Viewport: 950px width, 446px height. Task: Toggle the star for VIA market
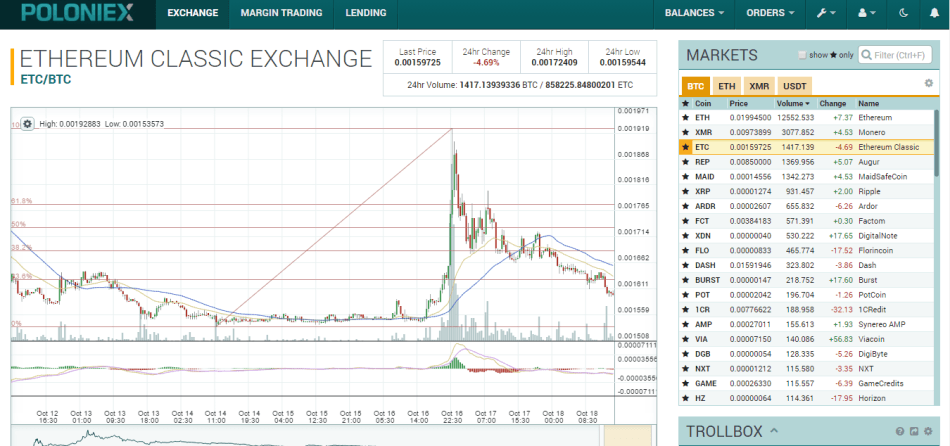(686, 339)
